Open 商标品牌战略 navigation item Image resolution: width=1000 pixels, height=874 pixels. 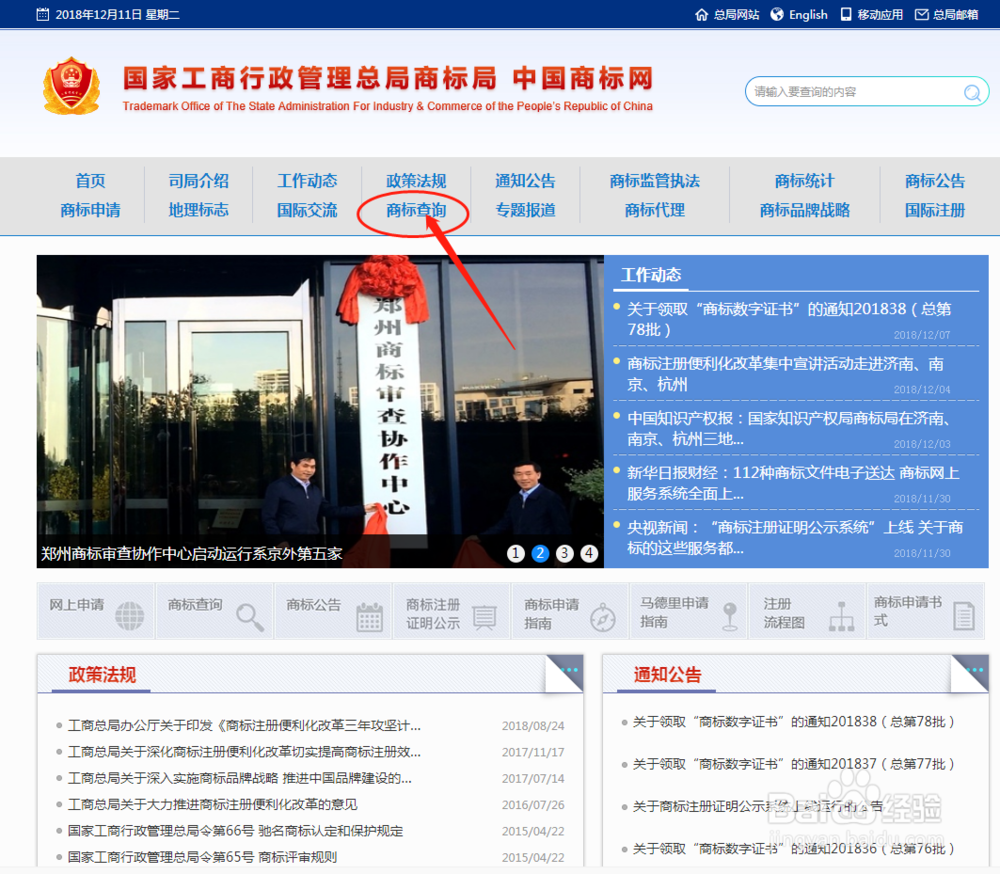[x=804, y=210]
